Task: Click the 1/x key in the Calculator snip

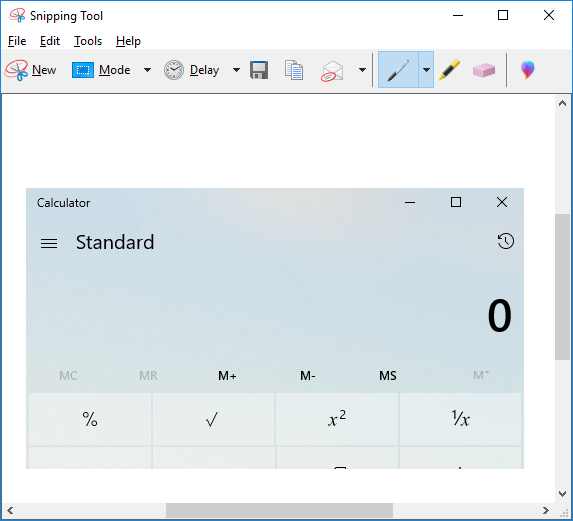Action: 460,419
